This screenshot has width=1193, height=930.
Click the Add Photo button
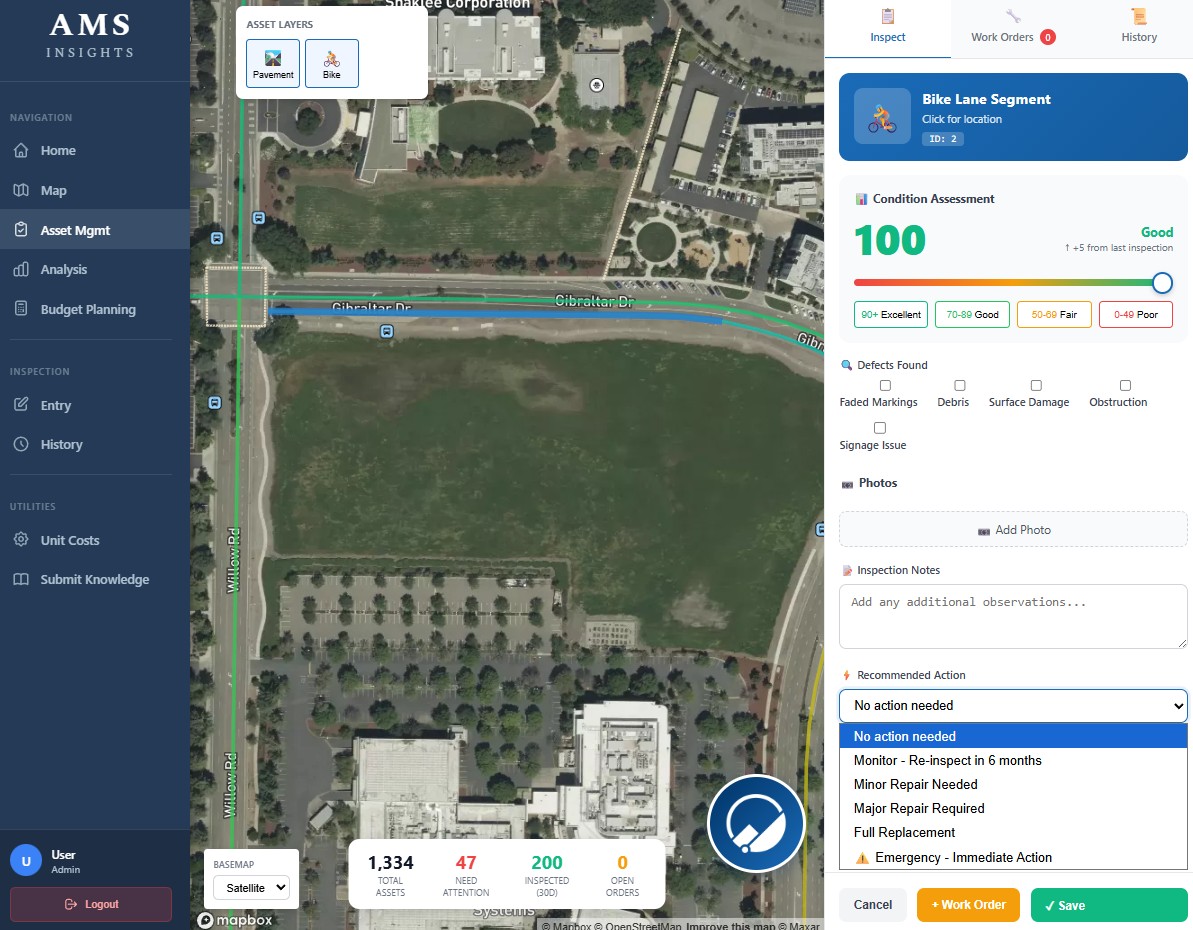click(x=1013, y=530)
